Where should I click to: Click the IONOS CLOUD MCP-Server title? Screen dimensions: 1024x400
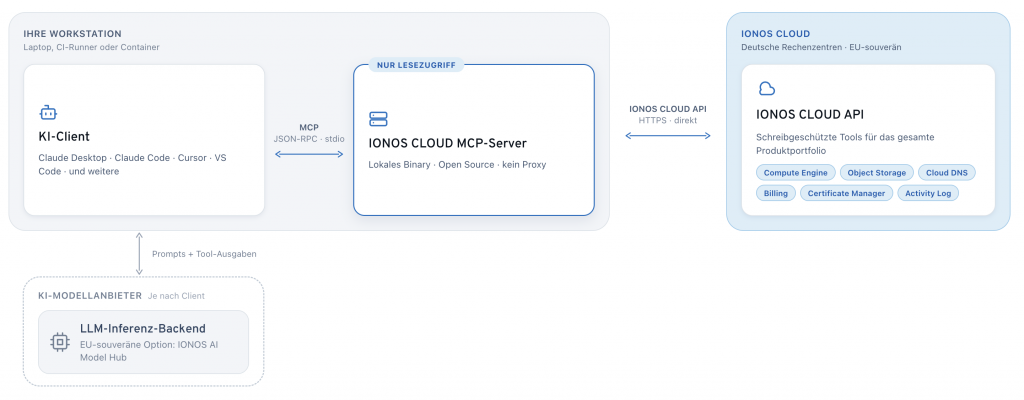(447, 143)
